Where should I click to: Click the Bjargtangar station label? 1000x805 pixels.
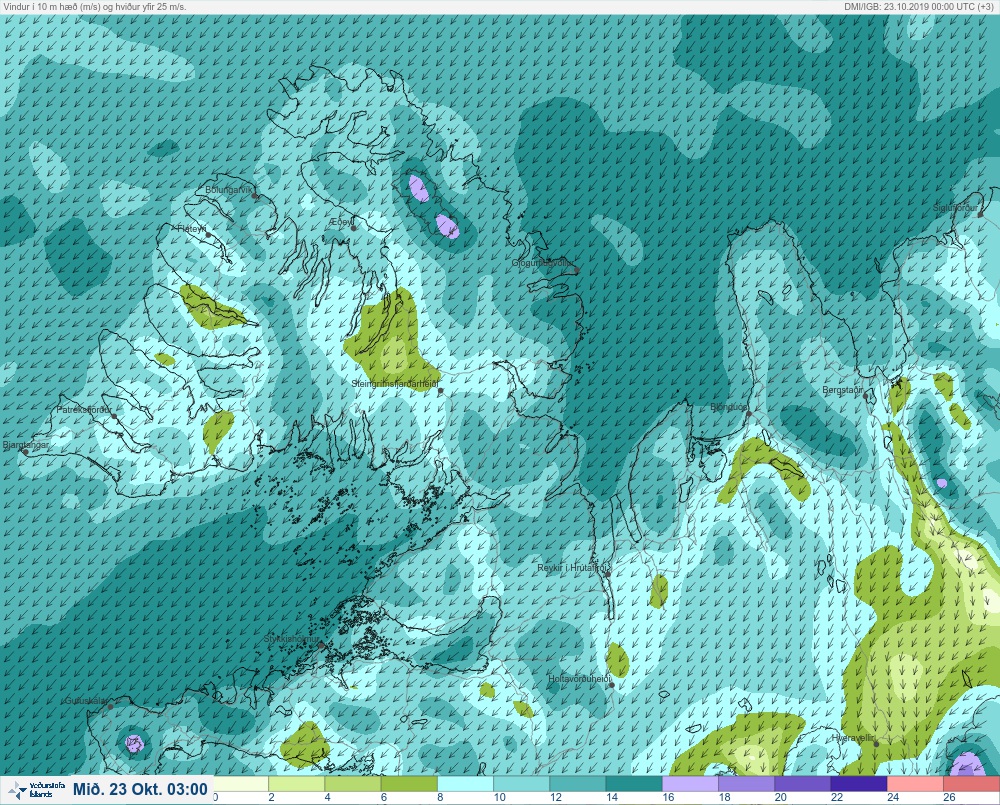(x=26, y=445)
